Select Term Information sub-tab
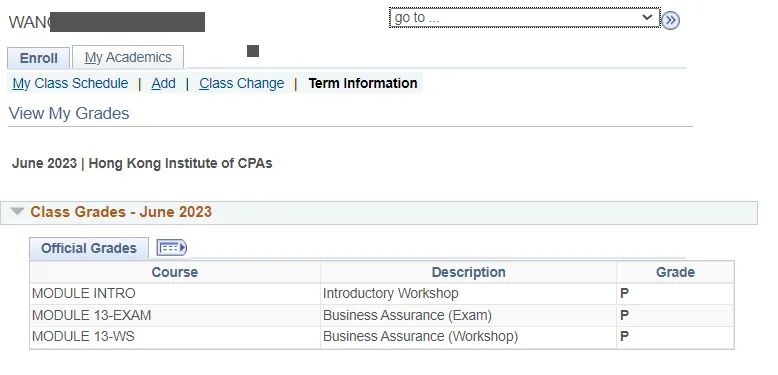Image resolution: width=778 pixels, height=375 pixels. tap(363, 83)
